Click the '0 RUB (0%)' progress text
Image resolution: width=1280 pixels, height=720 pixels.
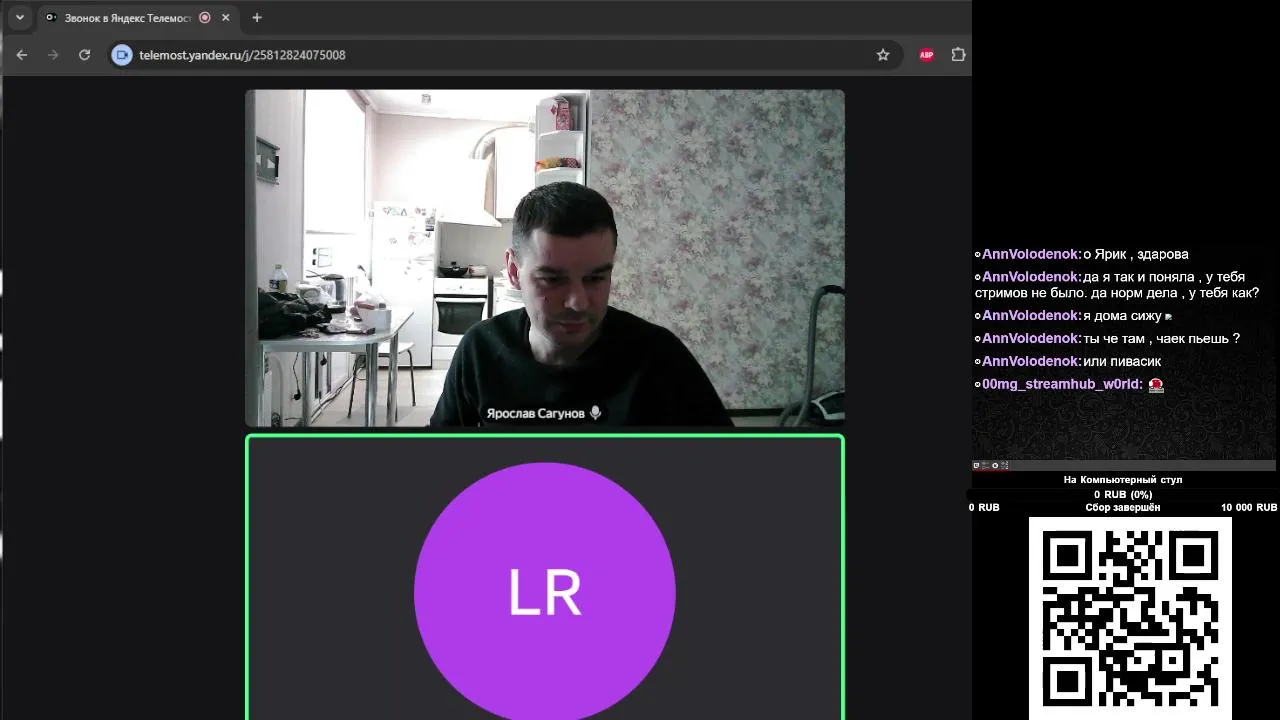pos(1123,494)
